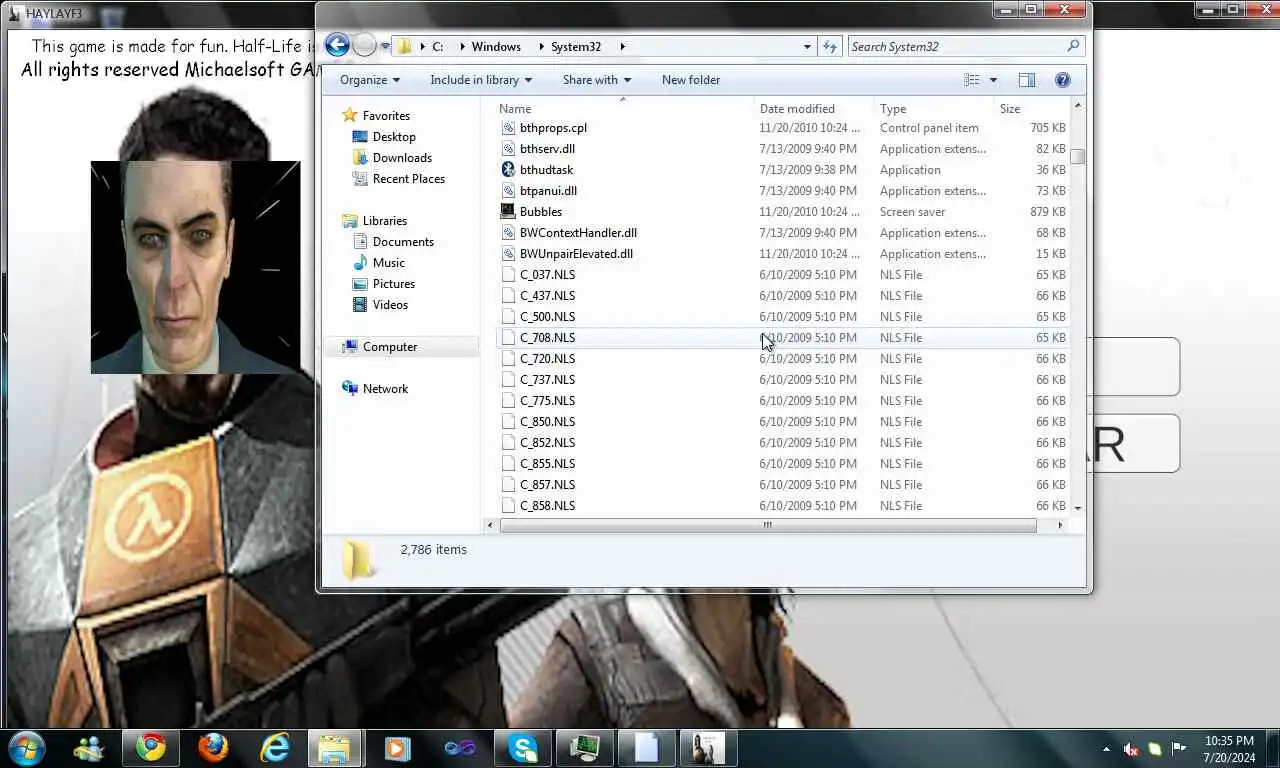Image resolution: width=1280 pixels, height=768 pixels.
Task: Click the Refresh button next to address bar
Action: (x=829, y=46)
